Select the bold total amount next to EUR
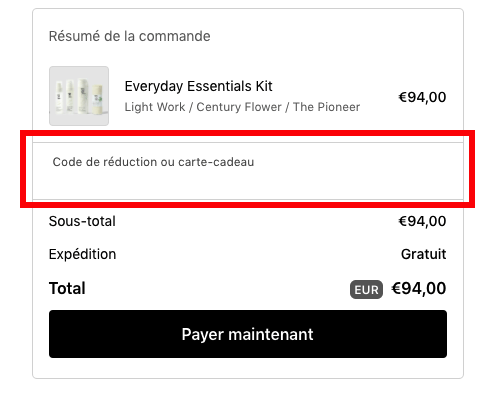486x401 pixels. point(419,289)
